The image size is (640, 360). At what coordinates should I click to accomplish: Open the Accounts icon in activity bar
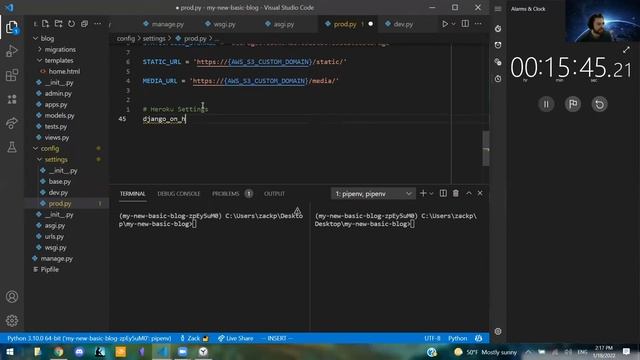click(12, 297)
